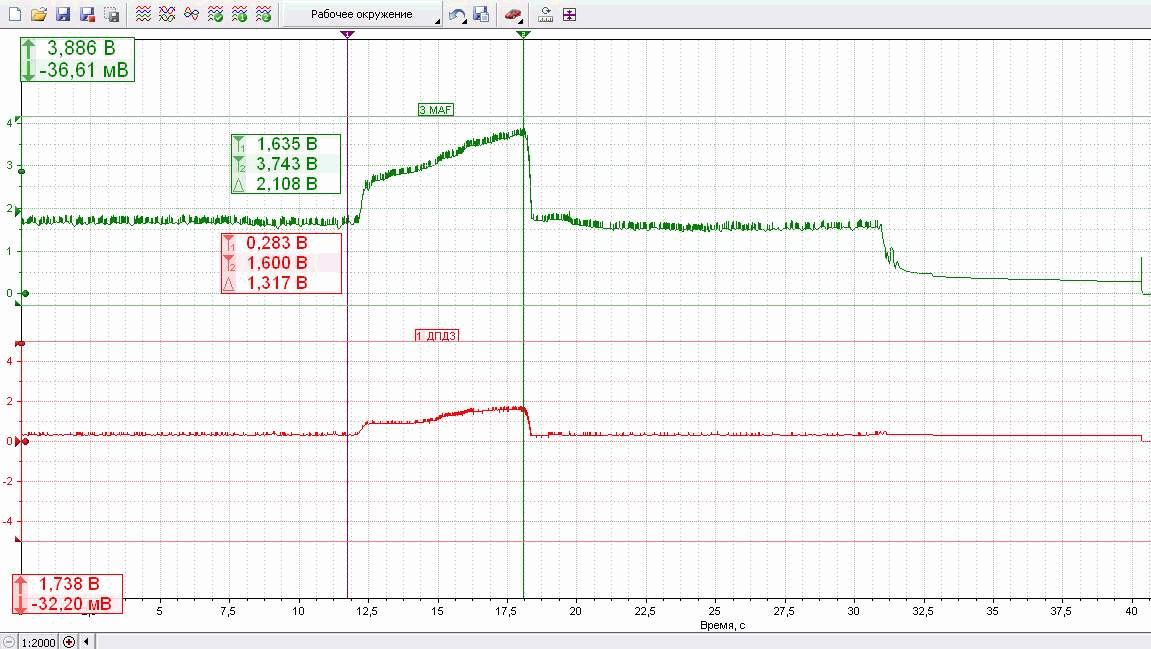The image size is (1151, 649).
Task: Click the first tri-color waveform toolbar icon
Action: pos(144,15)
